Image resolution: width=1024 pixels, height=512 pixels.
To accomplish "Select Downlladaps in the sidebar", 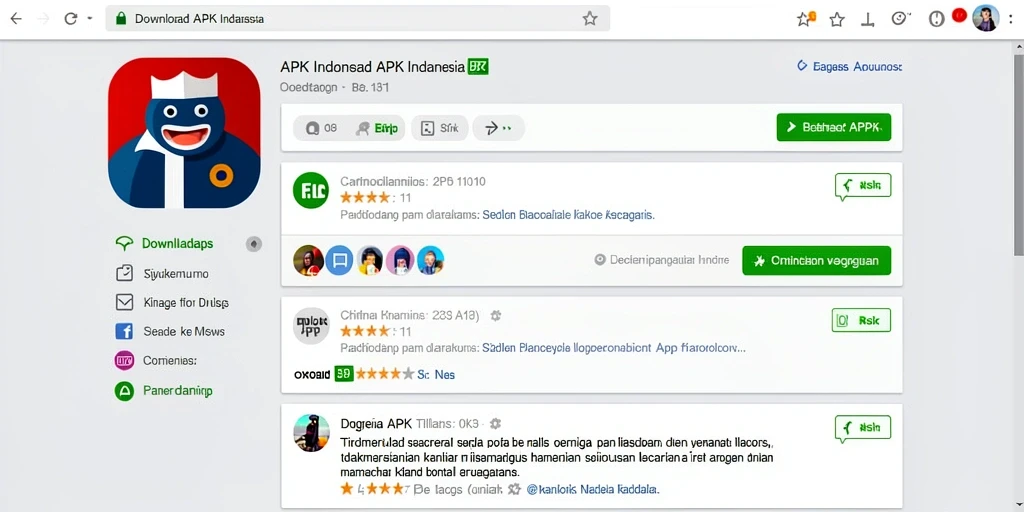I will point(178,244).
